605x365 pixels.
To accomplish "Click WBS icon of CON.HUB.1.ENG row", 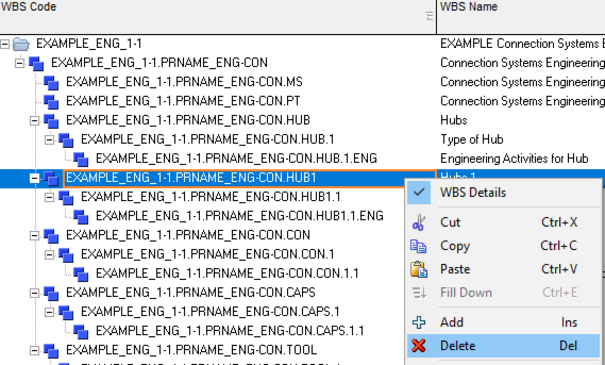I will [81, 159].
